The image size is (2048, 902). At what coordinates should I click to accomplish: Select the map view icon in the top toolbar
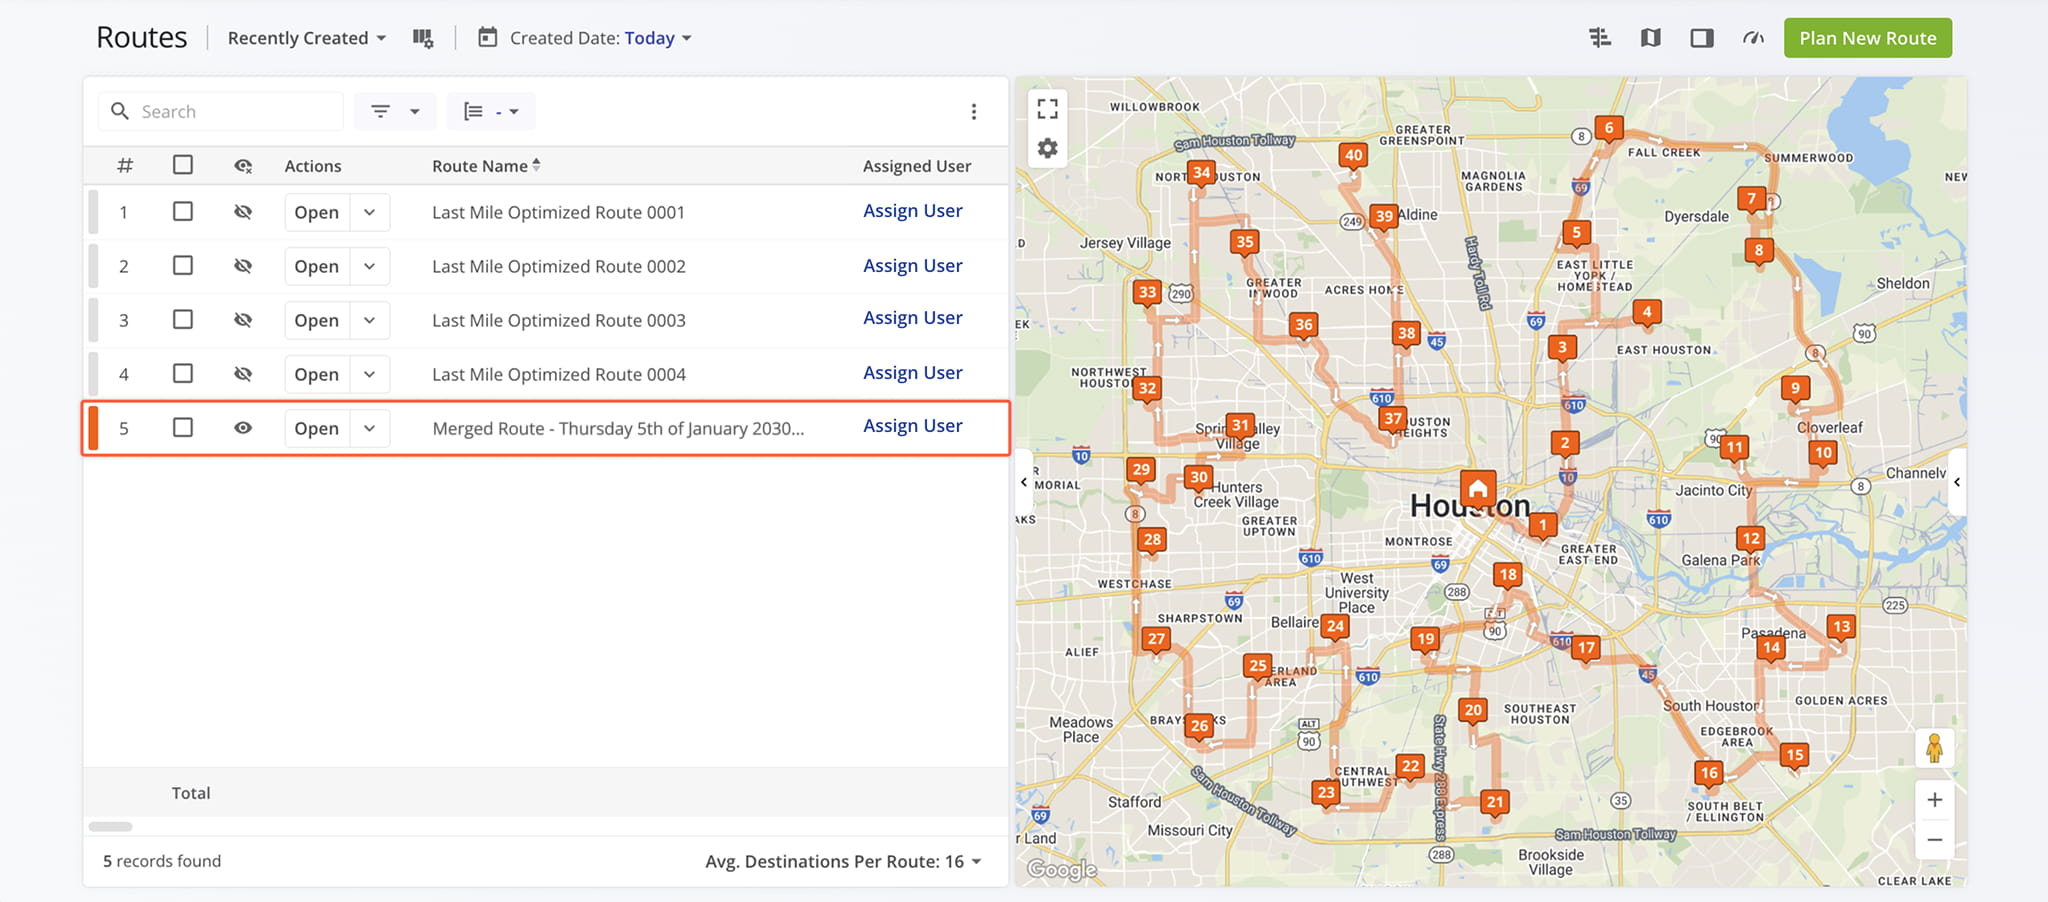[1650, 37]
